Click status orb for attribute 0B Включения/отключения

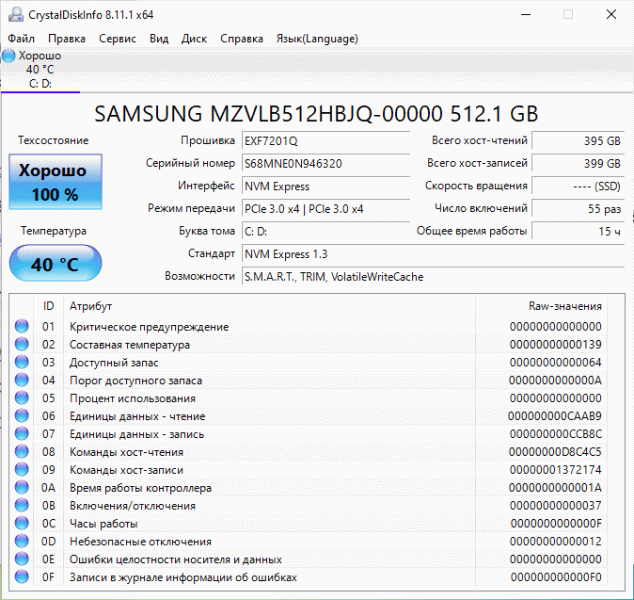(x=21, y=505)
